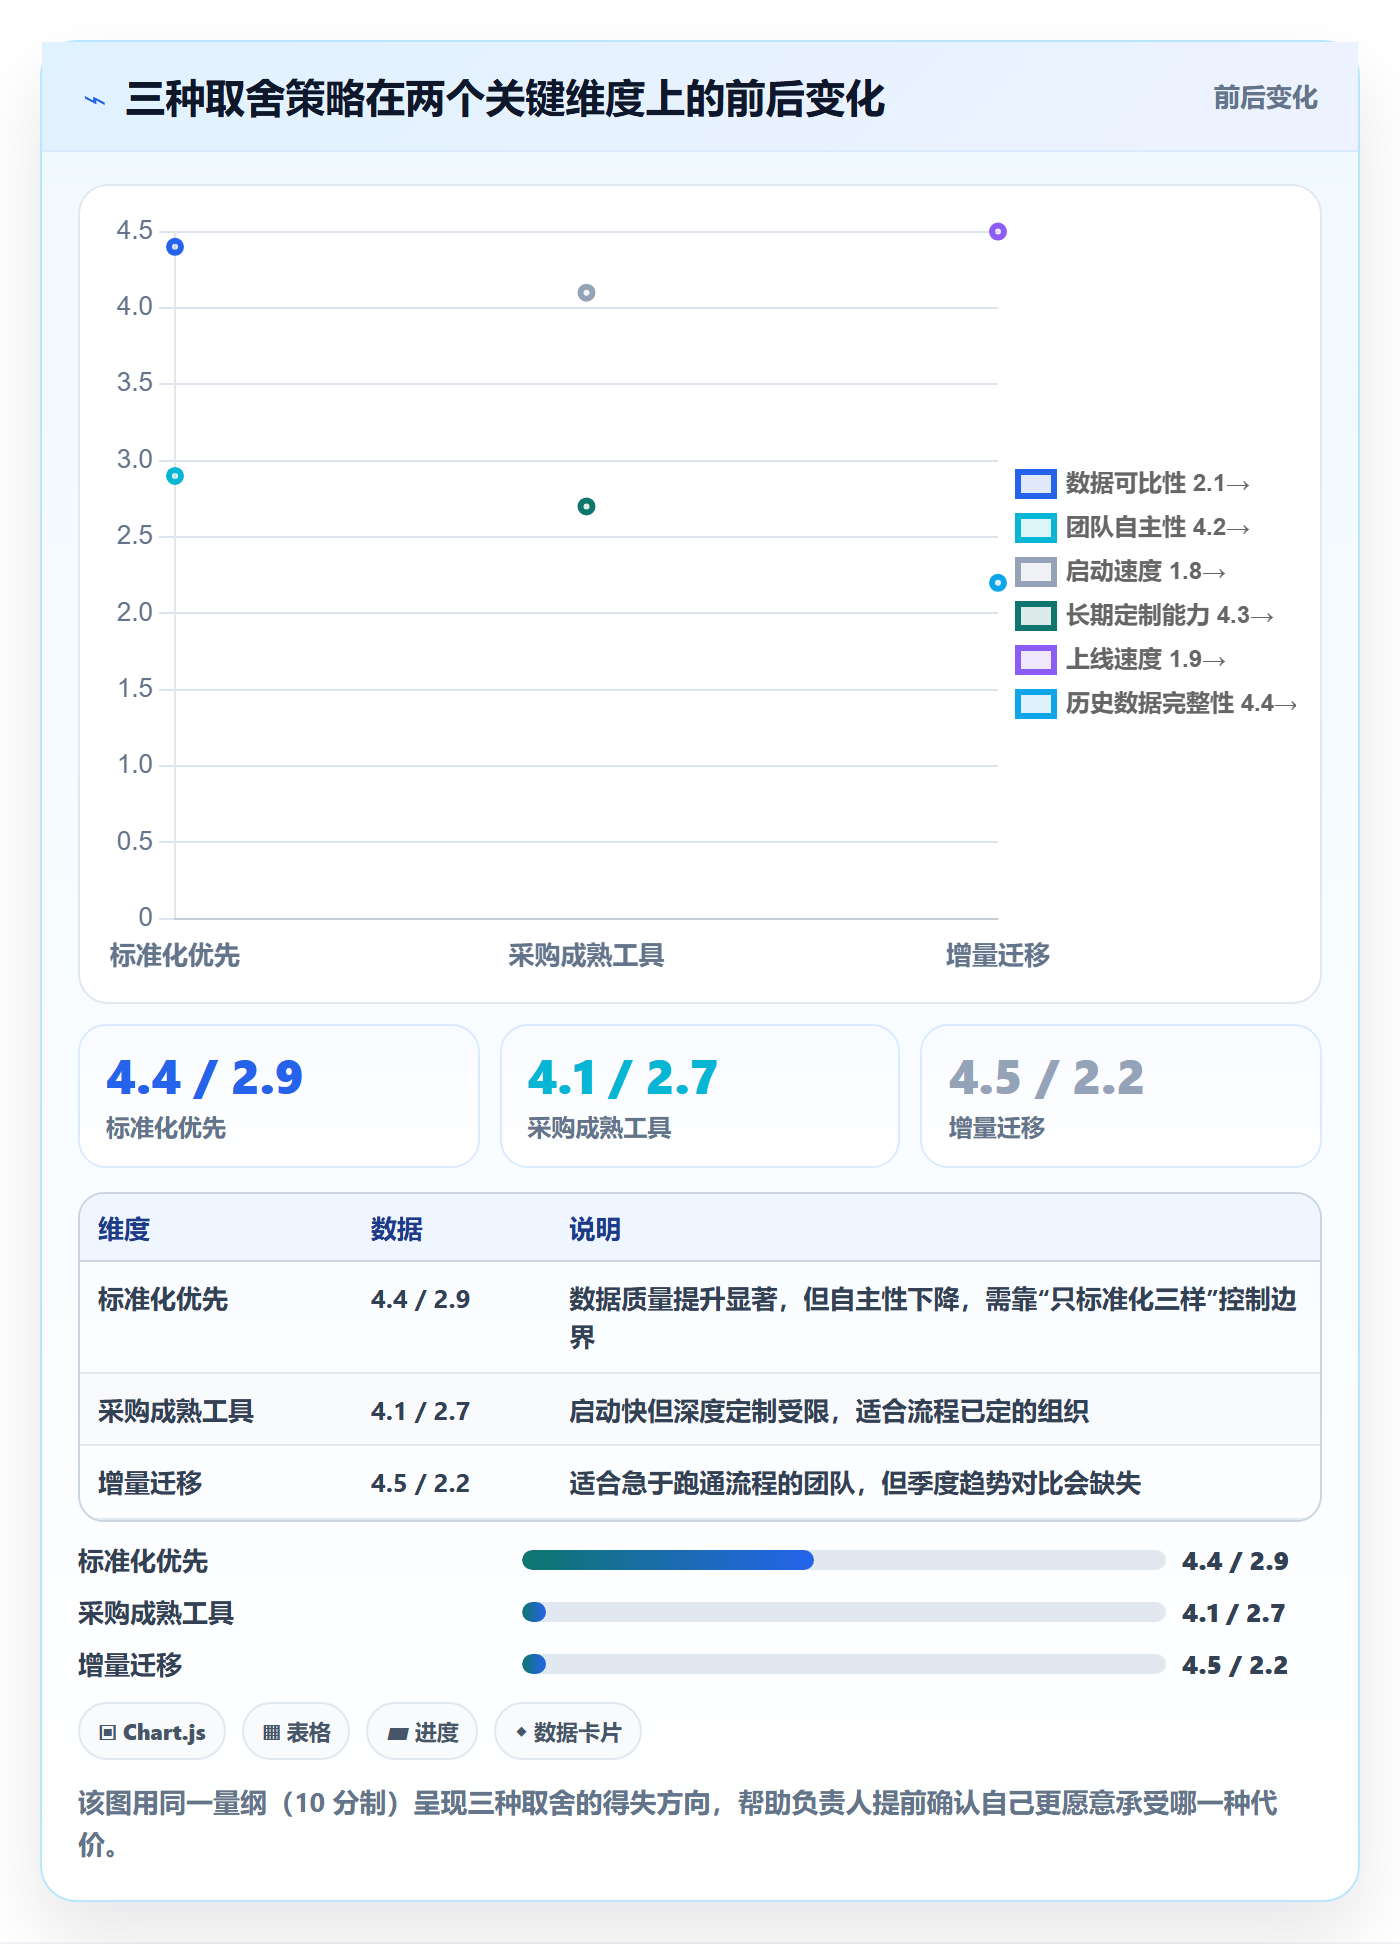The height and width of the screenshot is (1944, 1400).
Task: Click the 前后变化 tag in the header
Action: [x=1265, y=98]
